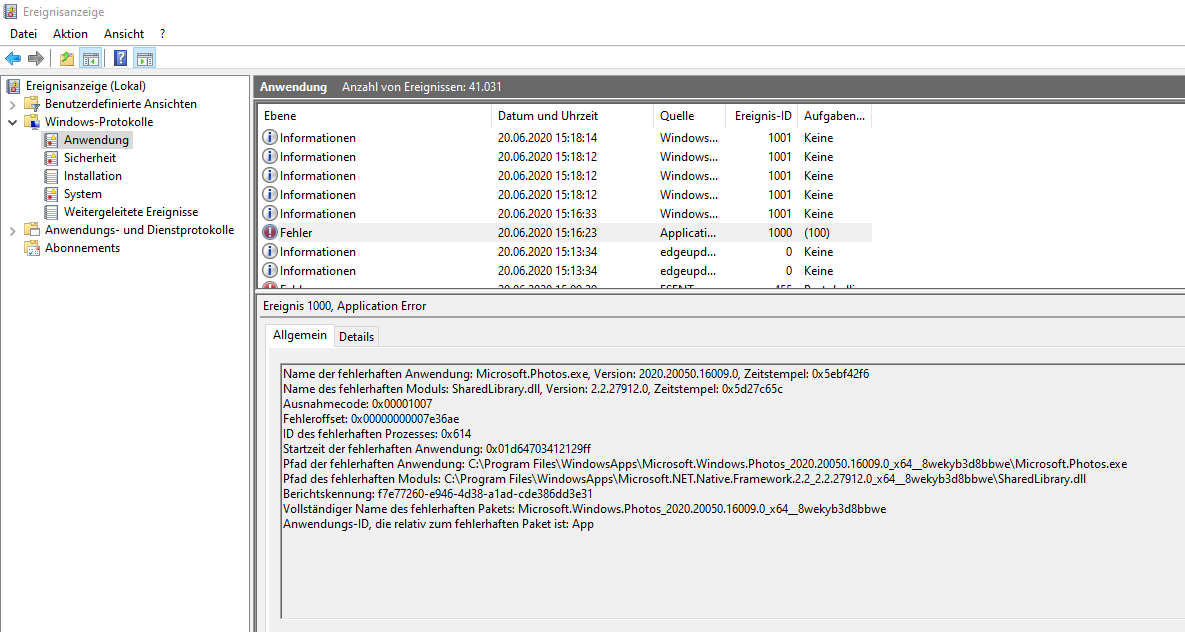The image size is (1185, 632).
Task: Click the Benutzerdefinierte Ansichten folder icon
Action: point(32,104)
